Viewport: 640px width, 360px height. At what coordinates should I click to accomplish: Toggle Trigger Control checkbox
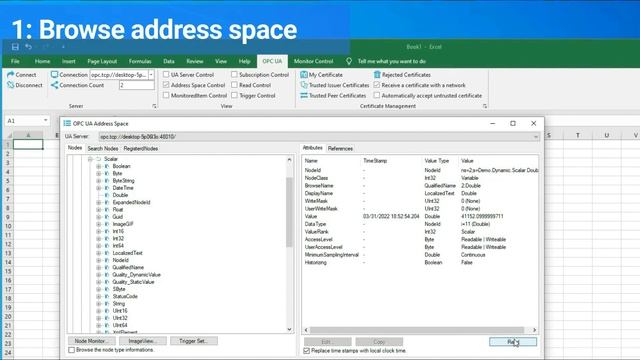[234, 96]
